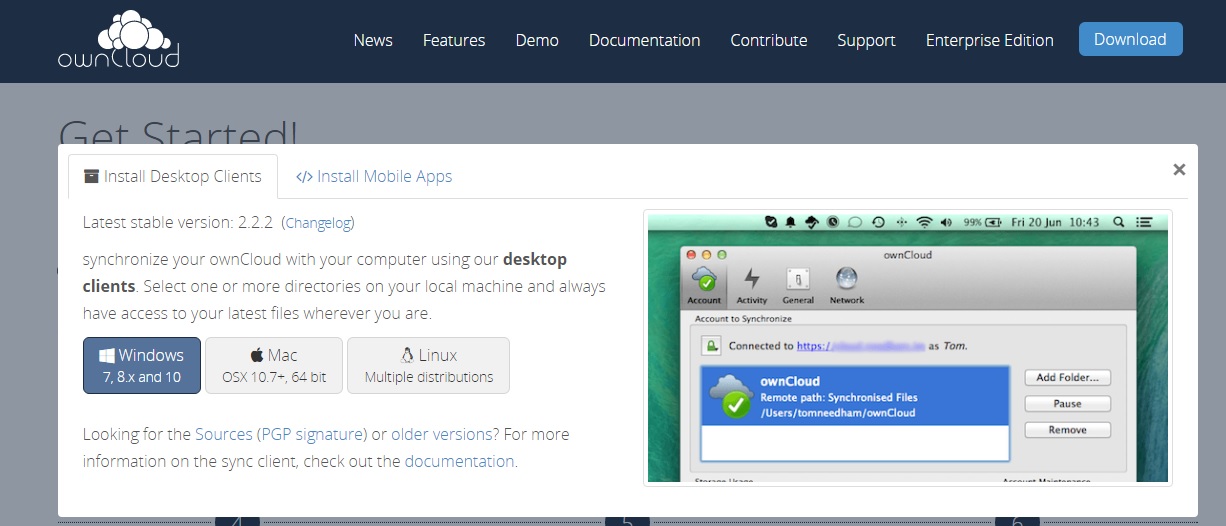Image resolution: width=1226 pixels, height=526 pixels.
Task: Click the https server link in the screenshot
Action: coord(860,345)
